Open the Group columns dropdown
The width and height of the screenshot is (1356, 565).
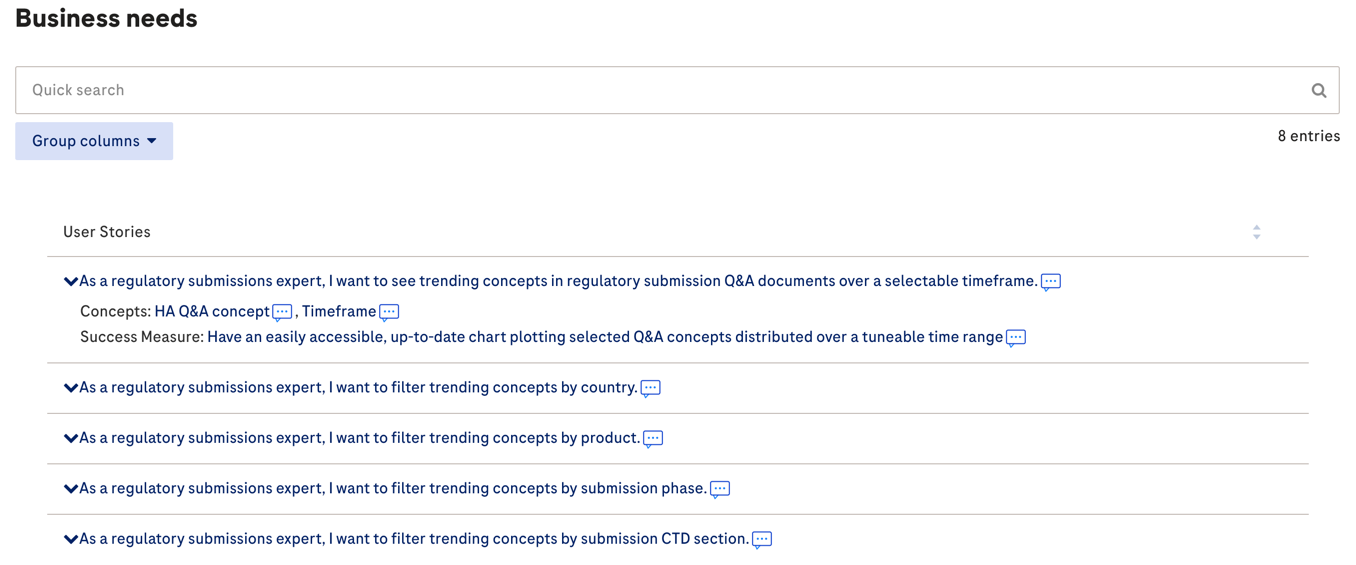pos(94,141)
